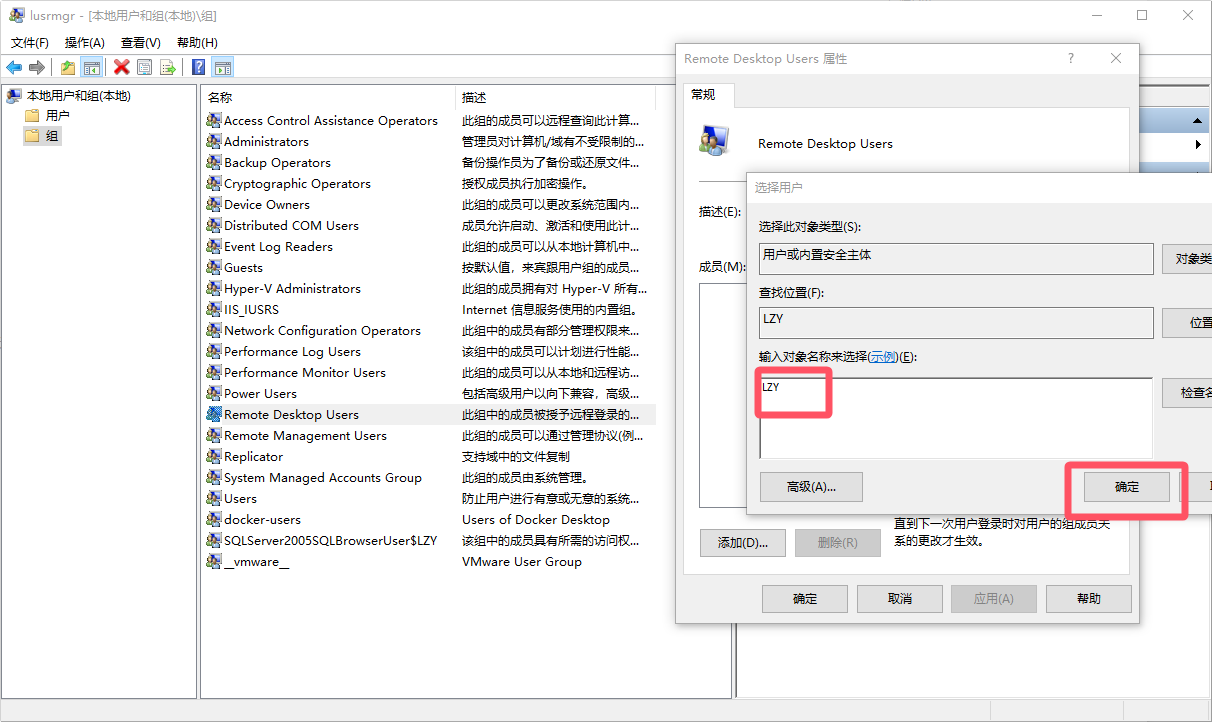Screen dimensions: 1212x722
Task: Click the Remote Desktop Users dialog header icon
Action: 714,142
